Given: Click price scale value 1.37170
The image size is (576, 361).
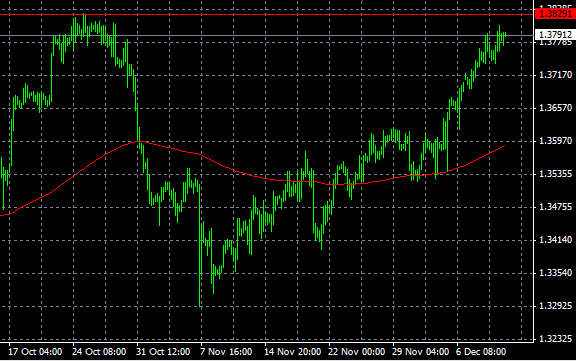Looking at the screenshot, I should [555, 75].
